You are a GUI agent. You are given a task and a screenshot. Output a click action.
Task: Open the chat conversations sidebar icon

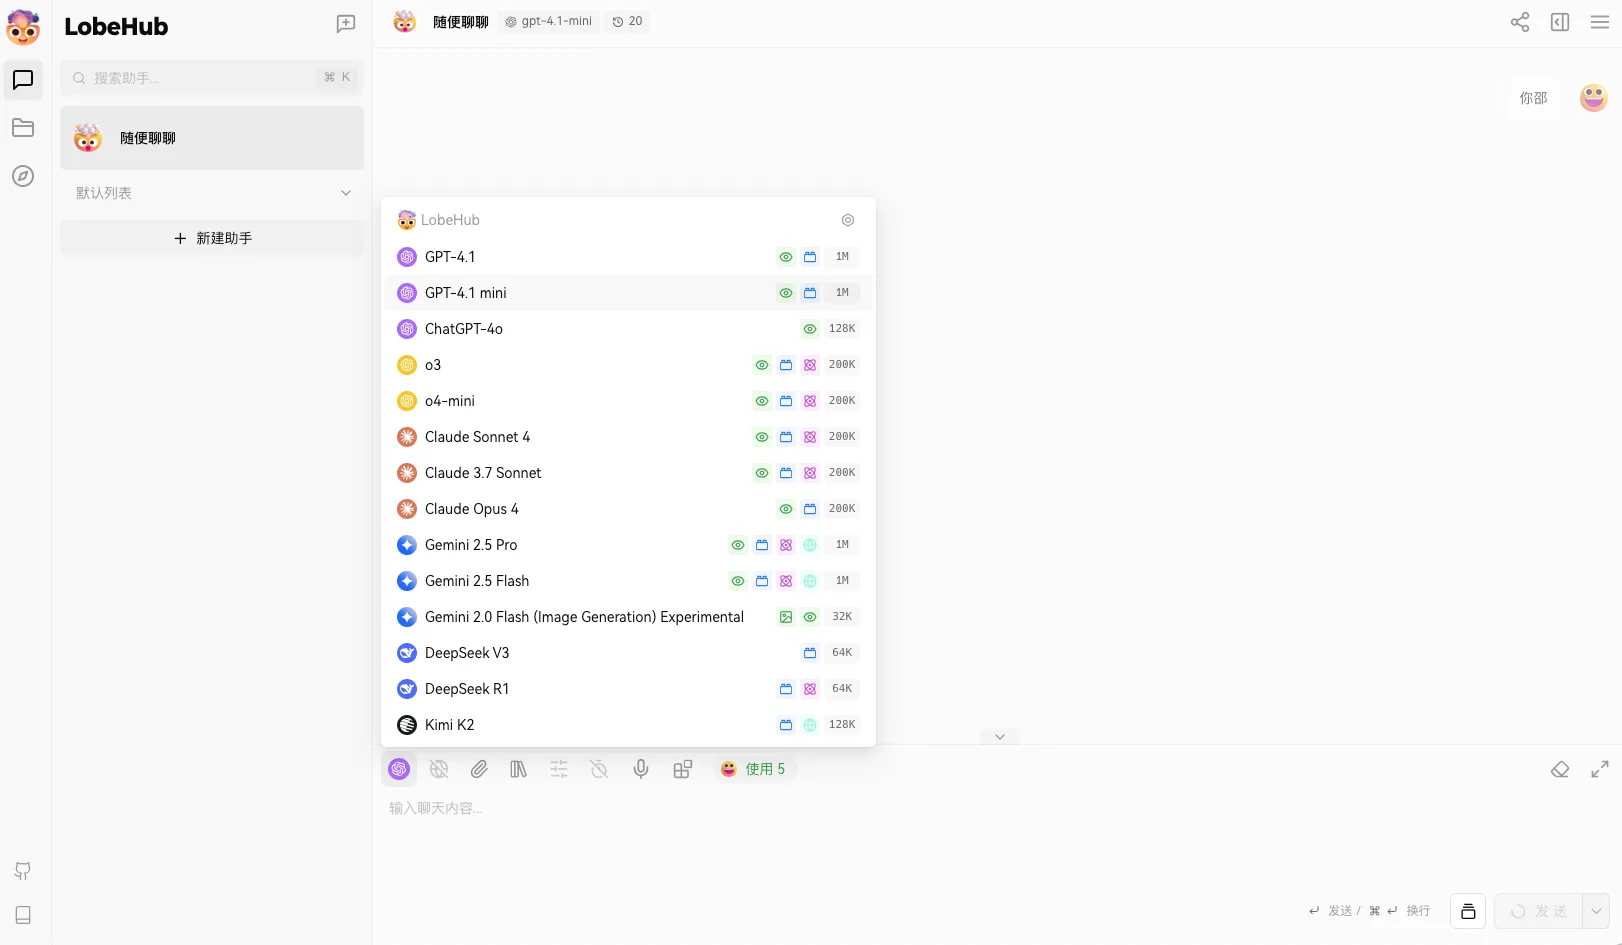click(x=23, y=80)
